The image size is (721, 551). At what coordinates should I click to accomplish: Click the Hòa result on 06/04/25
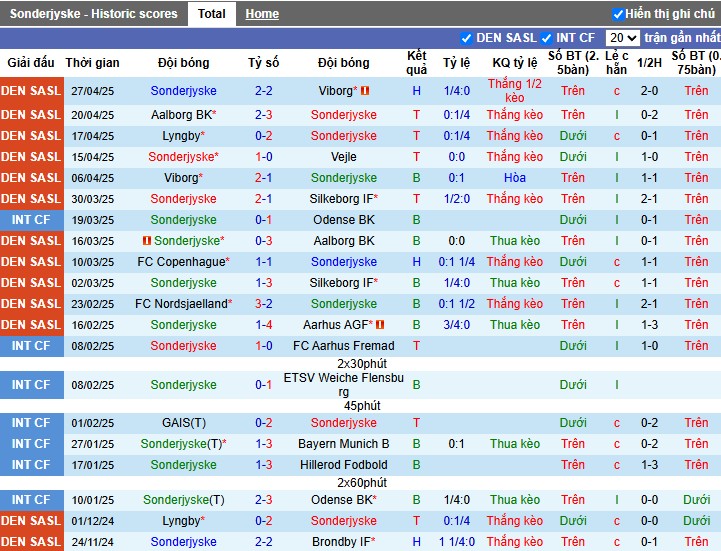tap(515, 178)
